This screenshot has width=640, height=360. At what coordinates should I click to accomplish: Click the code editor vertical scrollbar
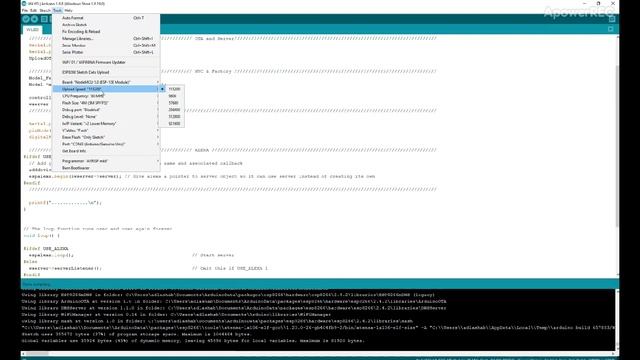617,147
